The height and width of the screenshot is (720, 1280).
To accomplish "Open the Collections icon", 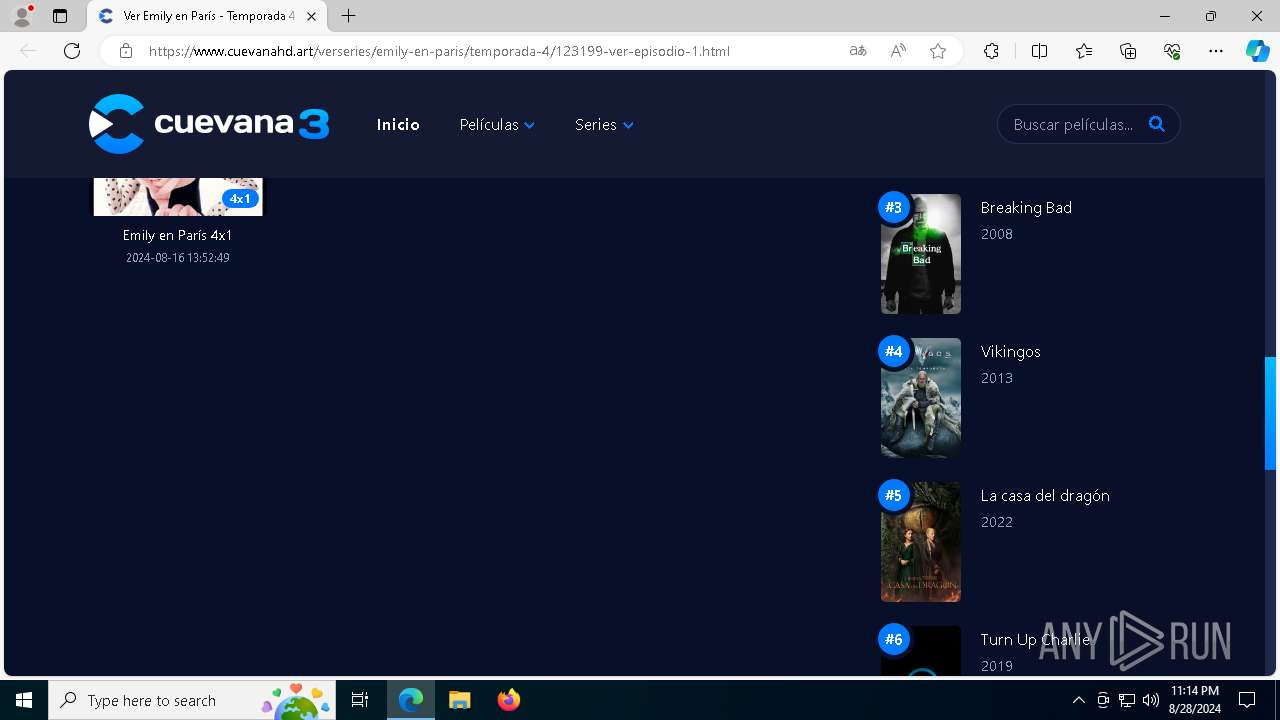I will tap(1128, 51).
